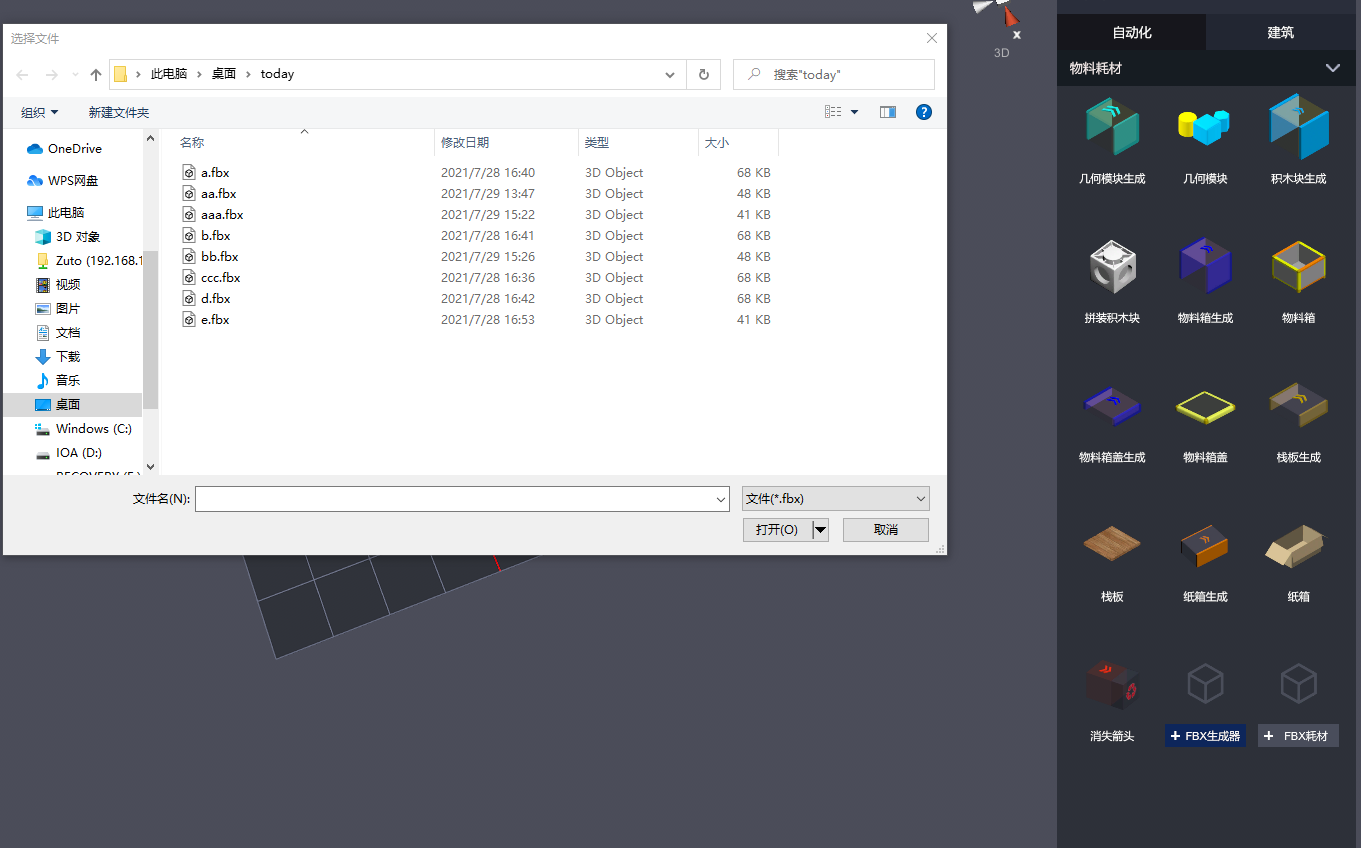Click the FBX生成器 add button

1205,736
